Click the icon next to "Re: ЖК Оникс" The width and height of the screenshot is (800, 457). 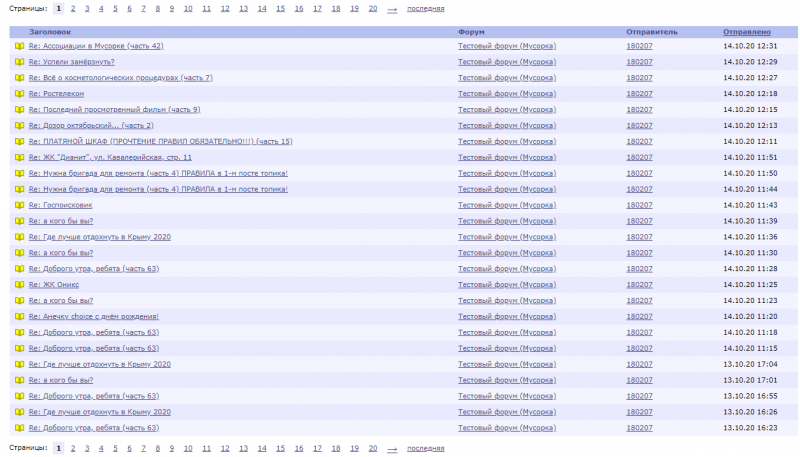coord(19,285)
